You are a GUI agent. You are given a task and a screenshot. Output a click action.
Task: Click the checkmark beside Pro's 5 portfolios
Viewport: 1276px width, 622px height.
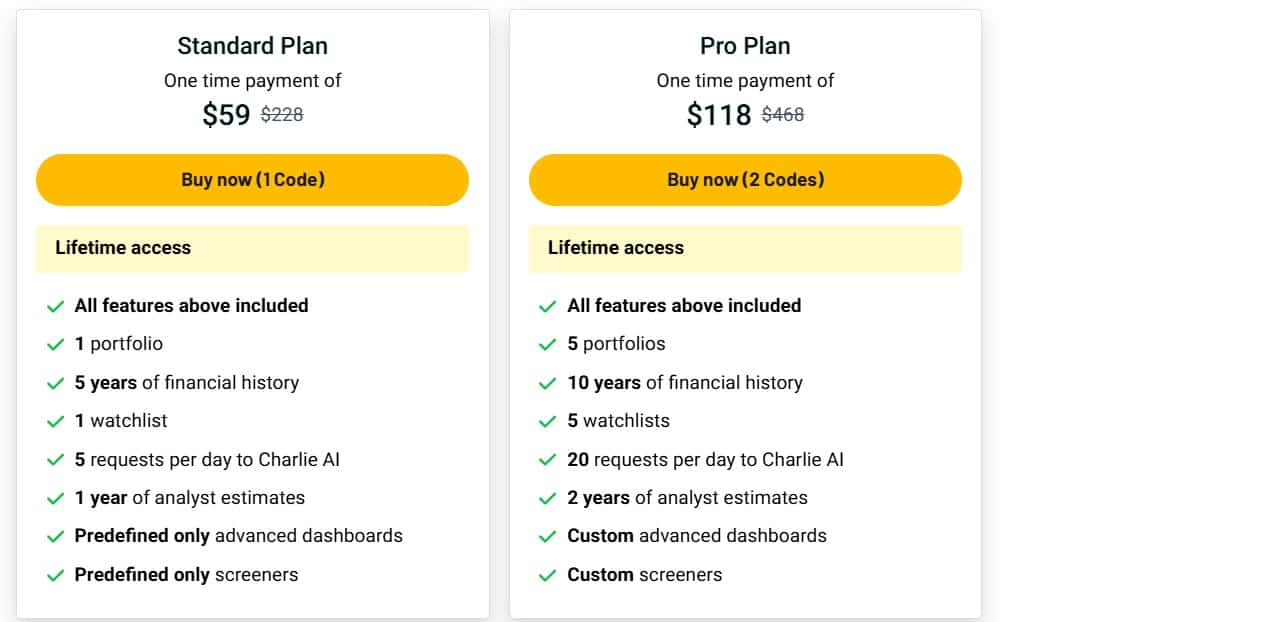[548, 344]
